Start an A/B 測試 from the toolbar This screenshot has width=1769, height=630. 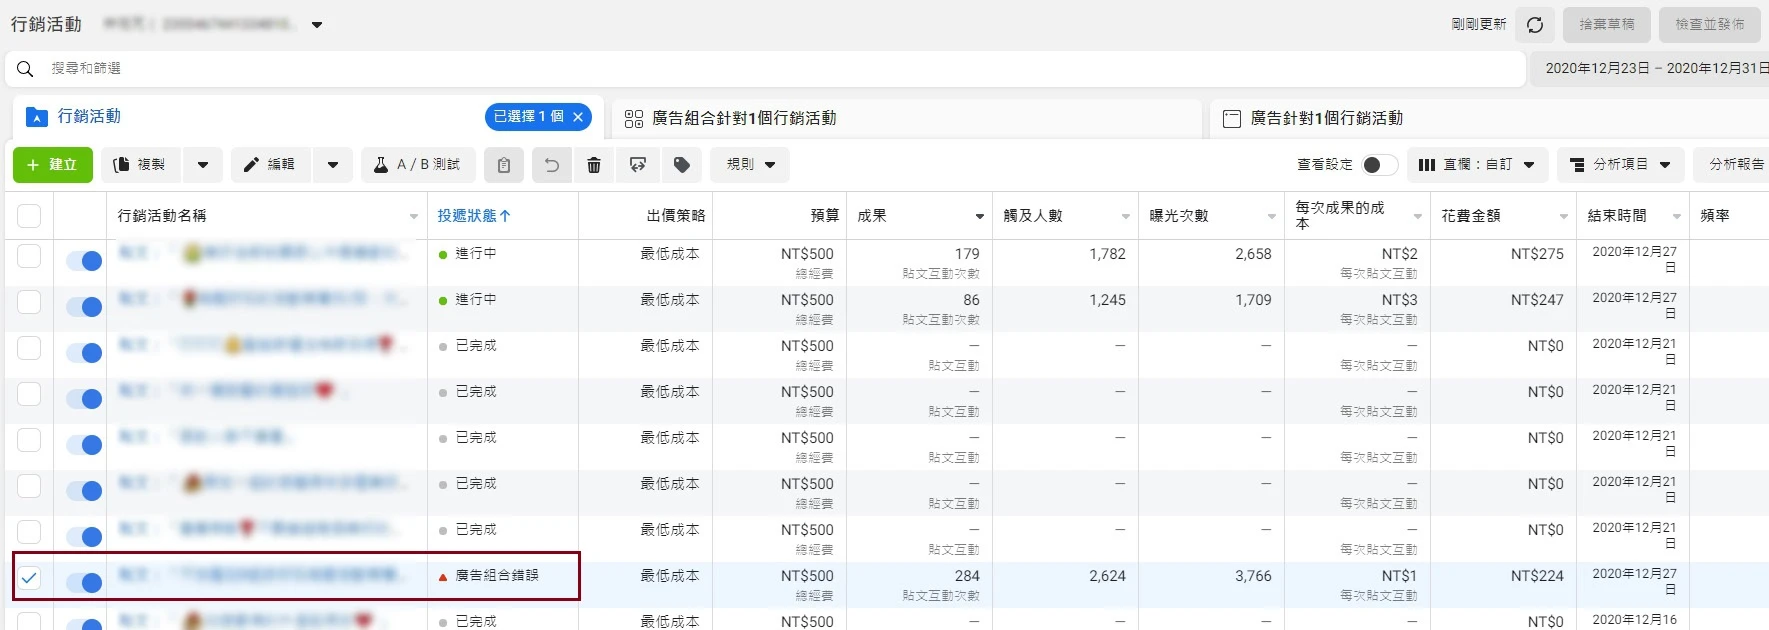pyautogui.click(x=417, y=165)
